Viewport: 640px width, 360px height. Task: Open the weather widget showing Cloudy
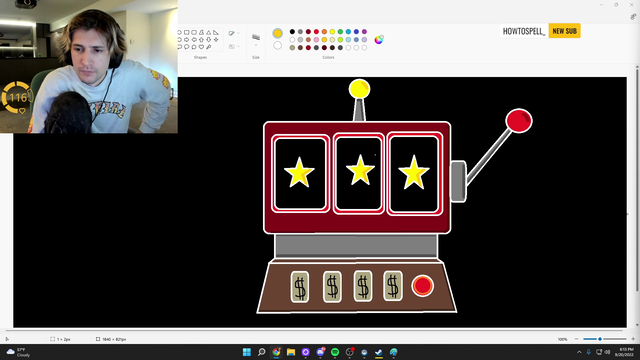pos(18,352)
